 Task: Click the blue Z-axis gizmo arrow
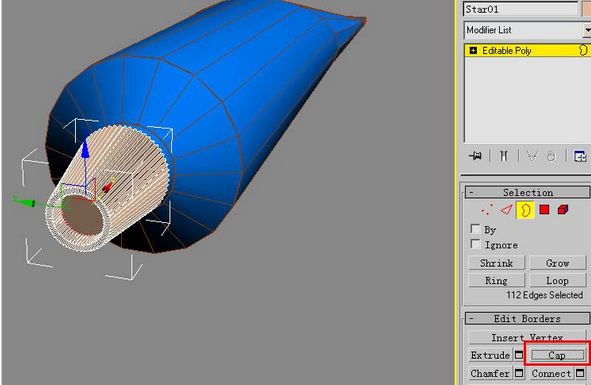tap(86, 148)
